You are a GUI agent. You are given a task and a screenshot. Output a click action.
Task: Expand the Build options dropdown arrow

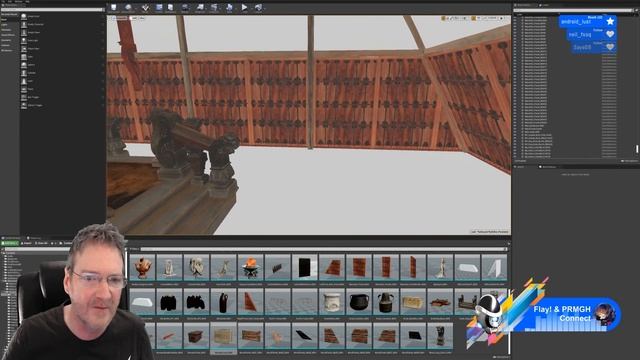(236, 8)
